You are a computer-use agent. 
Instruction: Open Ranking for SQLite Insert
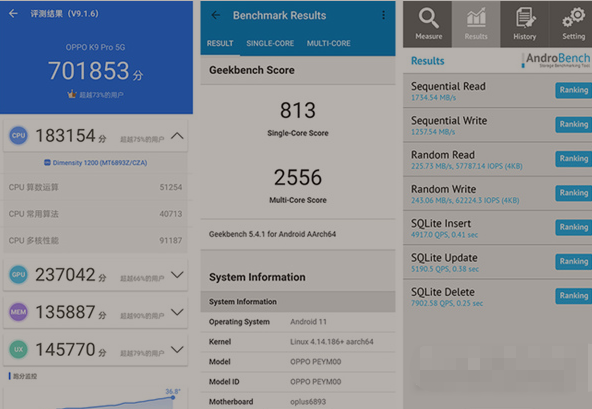pos(574,227)
